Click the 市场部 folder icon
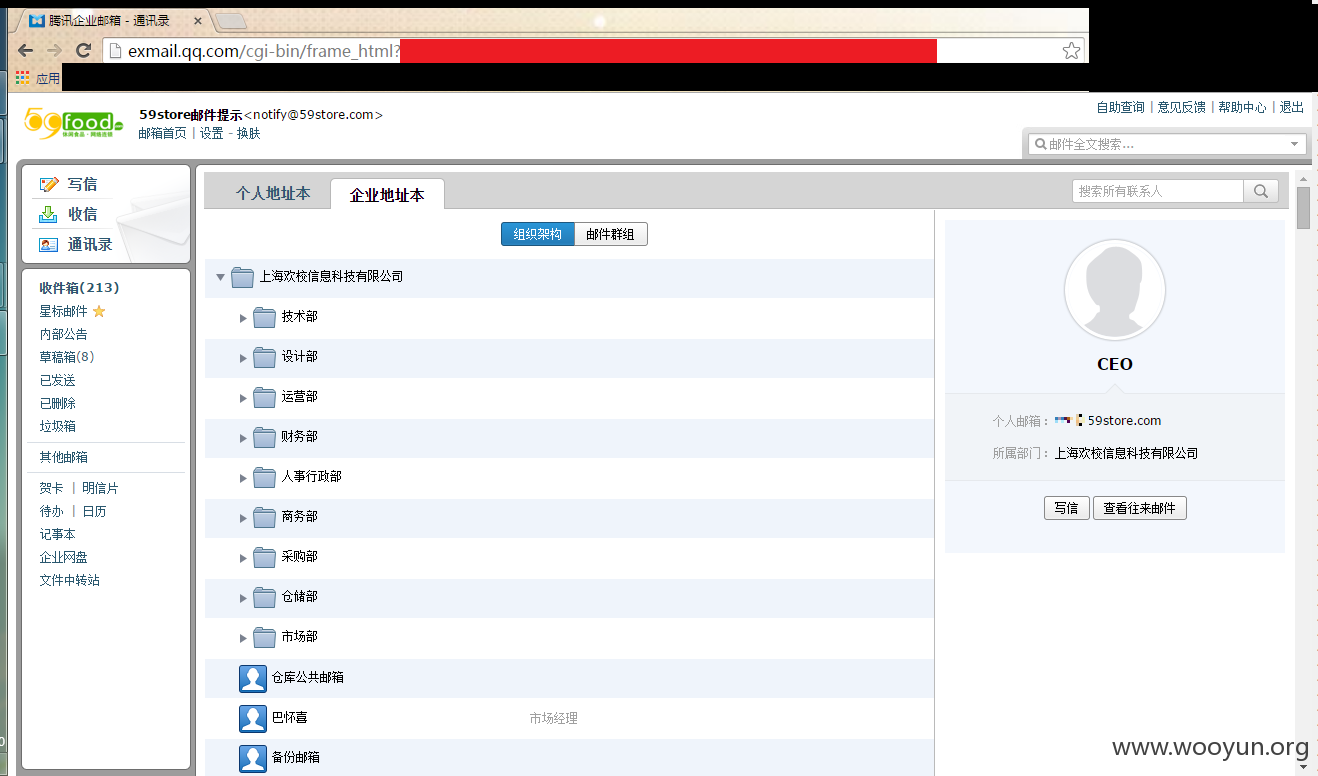Screen dimensions: 1318x776 point(264,637)
